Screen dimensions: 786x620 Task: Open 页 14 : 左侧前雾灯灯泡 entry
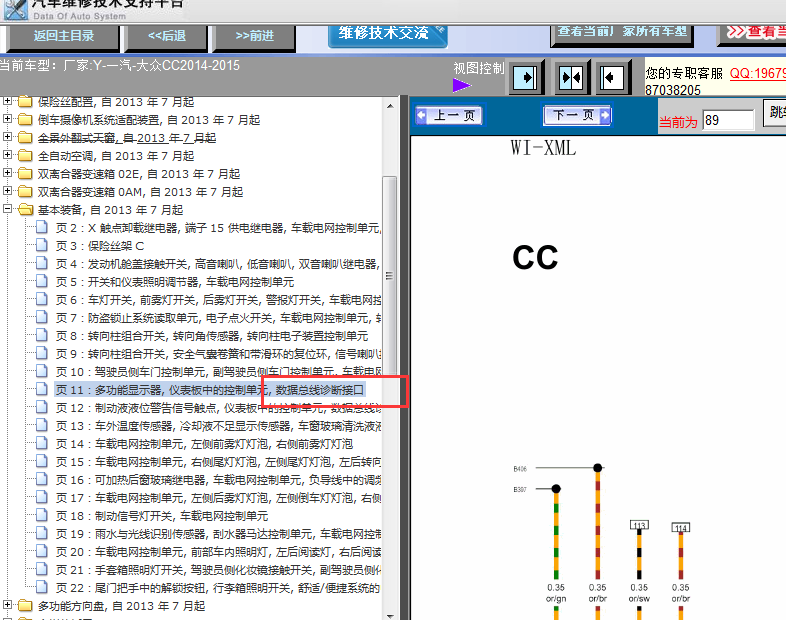[x=204, y=444]
